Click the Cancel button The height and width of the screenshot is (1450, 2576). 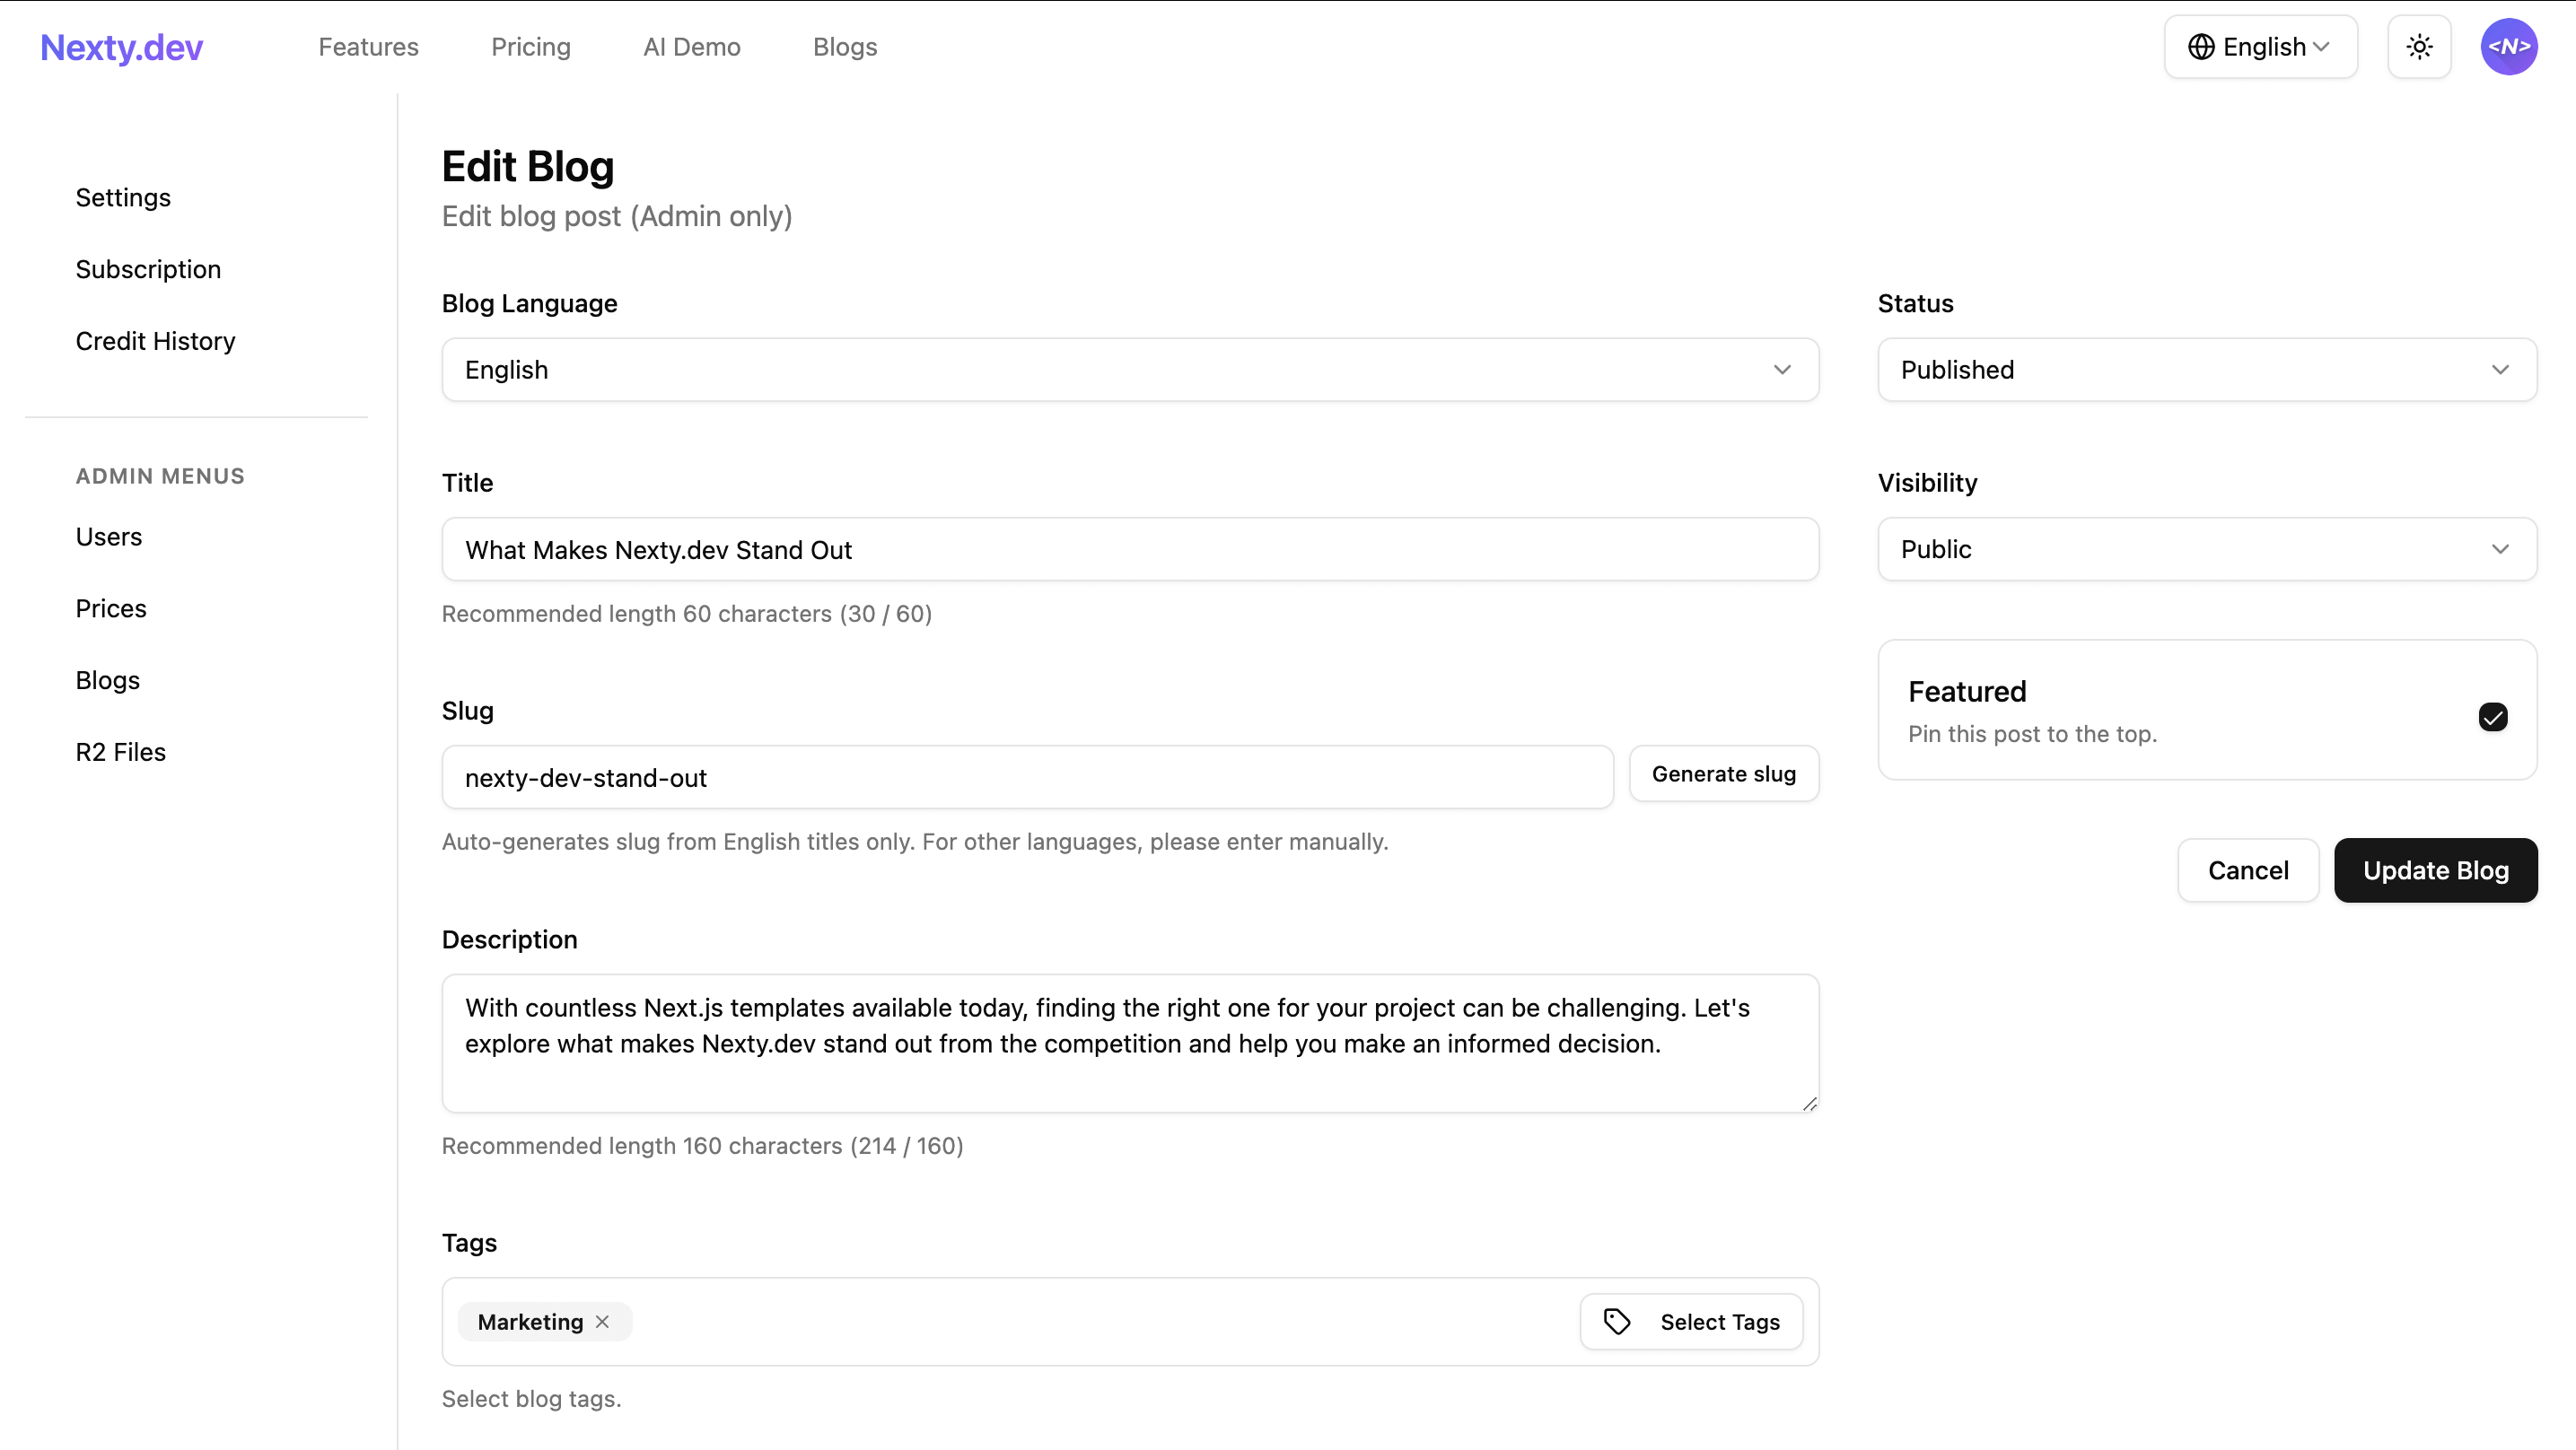(x=2248, y=870)
